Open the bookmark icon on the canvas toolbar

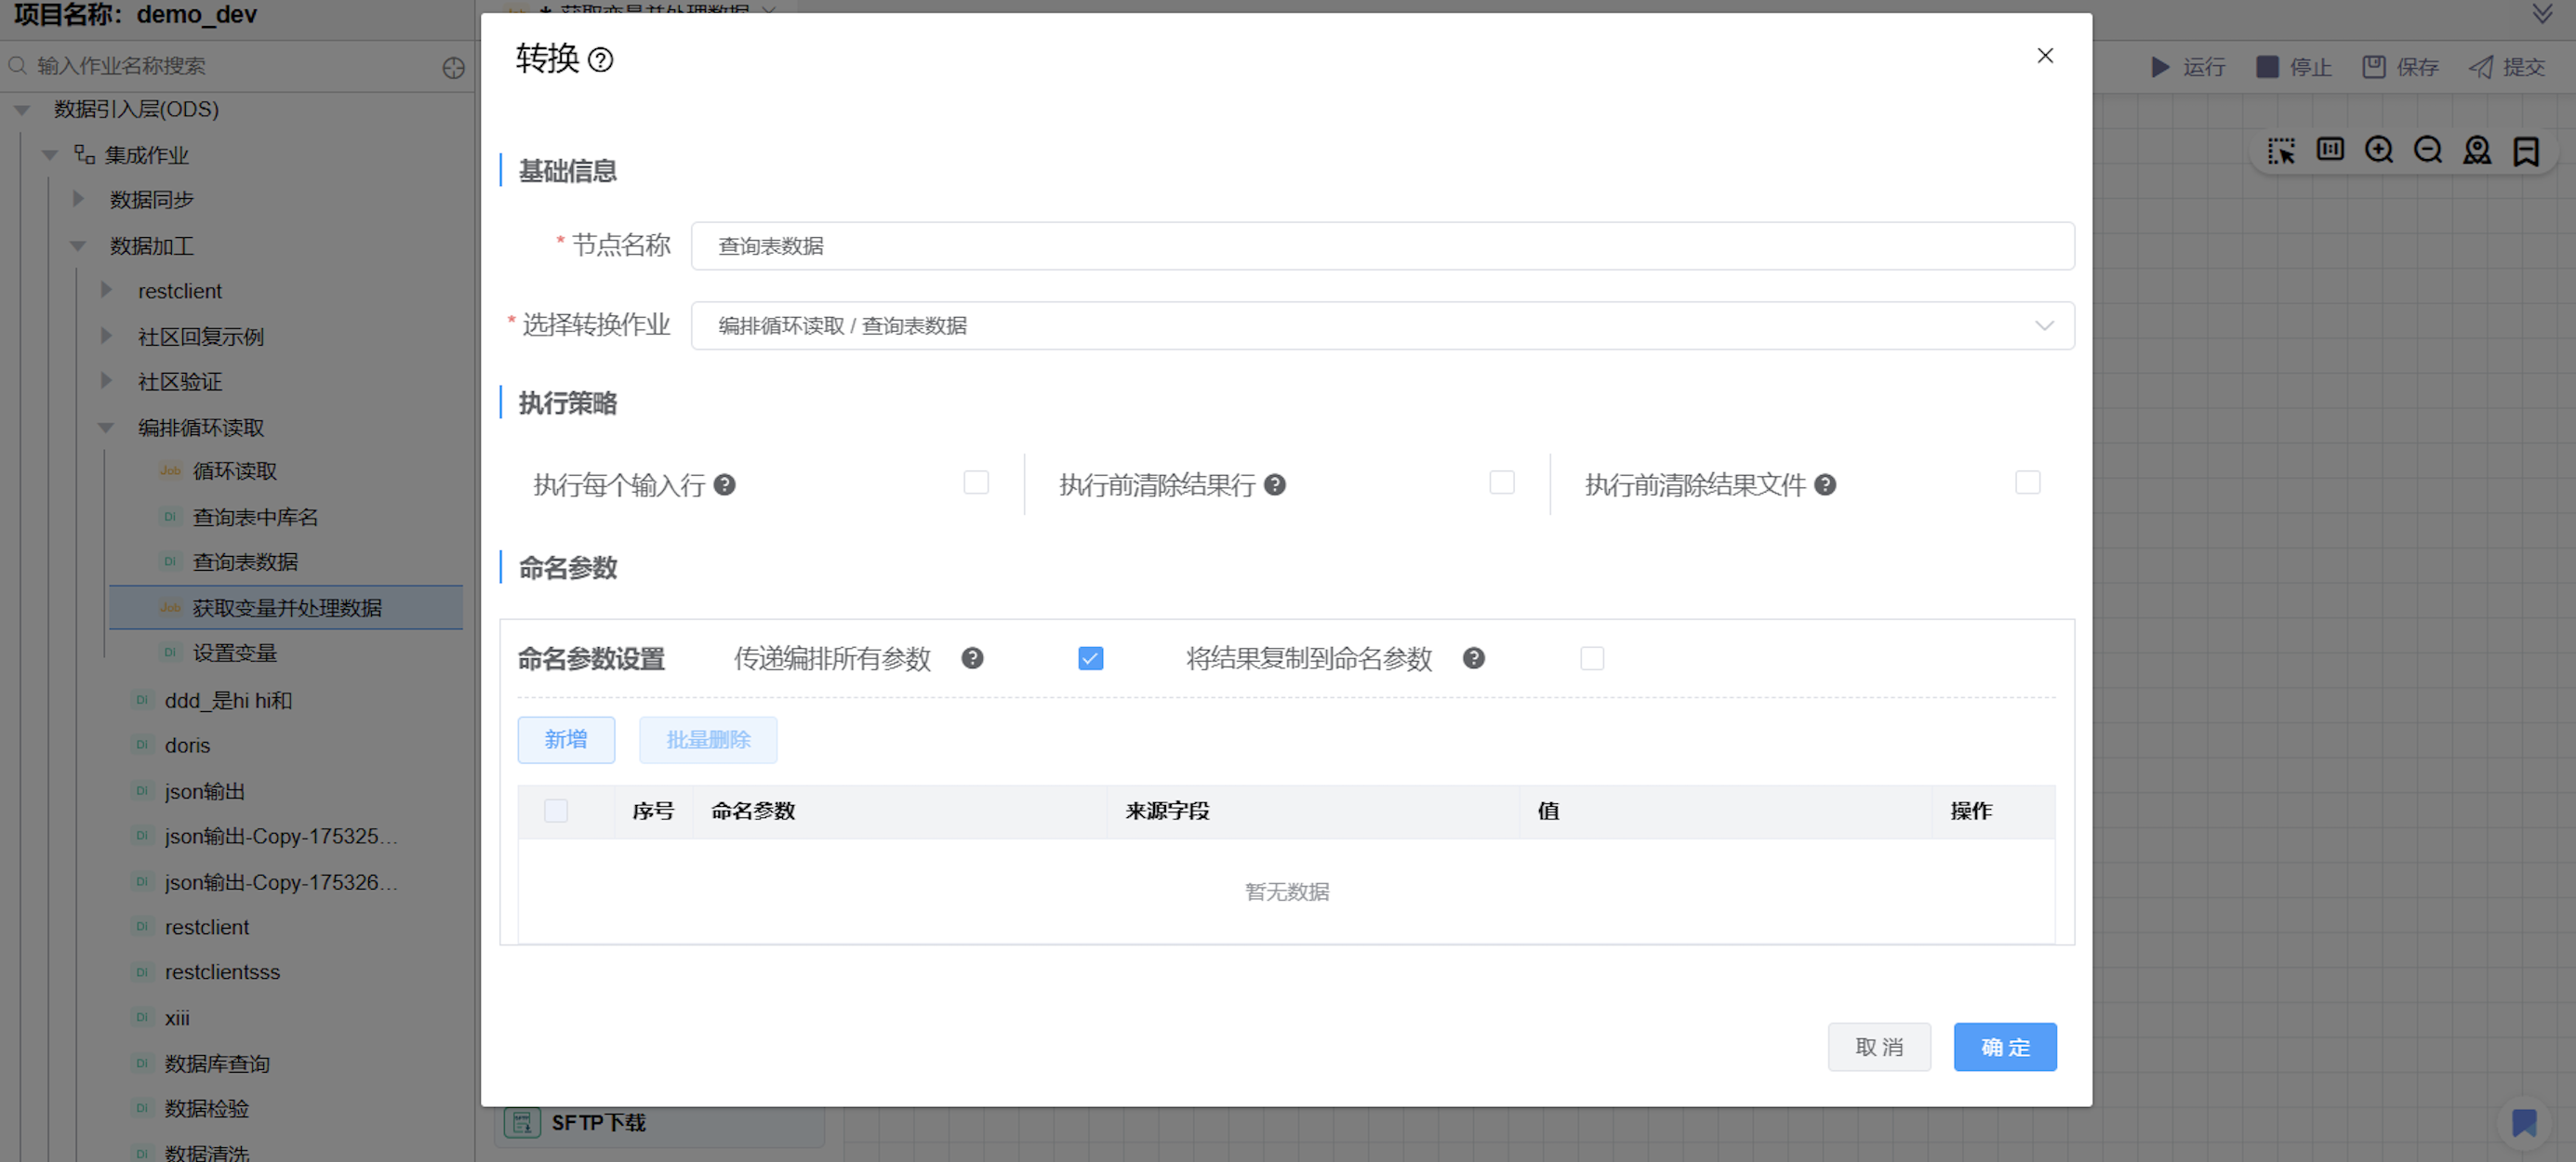[2527, 150]
